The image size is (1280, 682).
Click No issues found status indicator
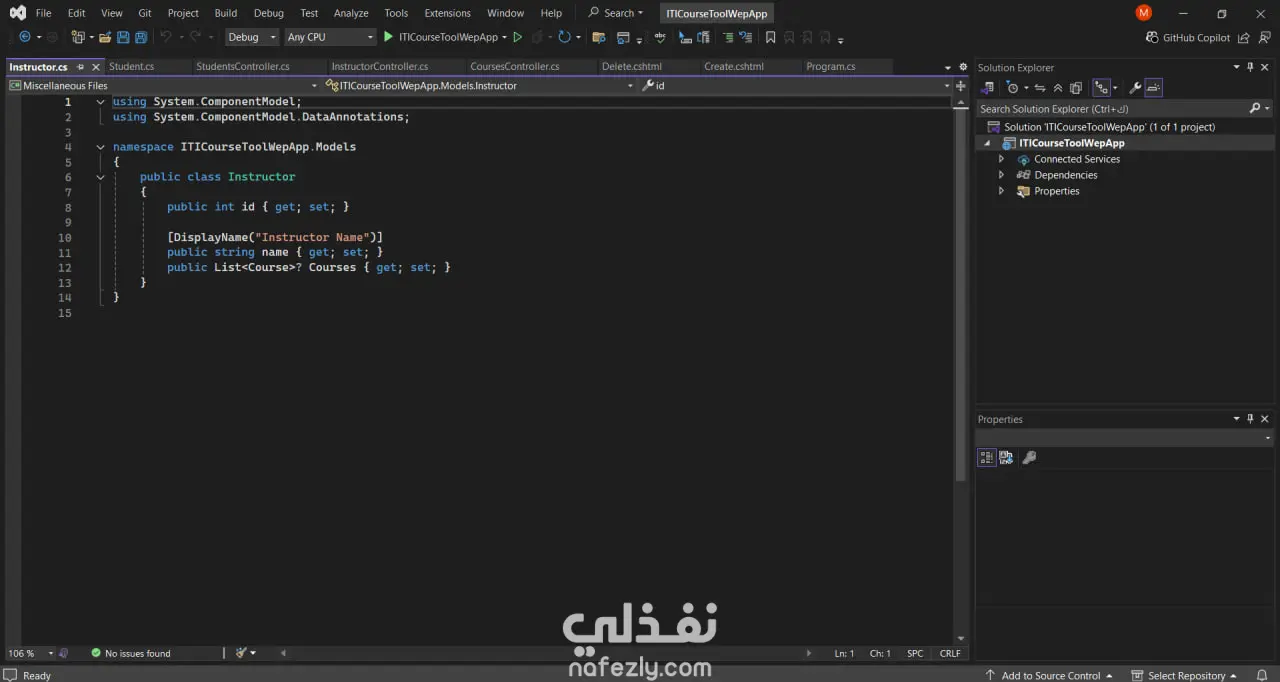point(131,653)
